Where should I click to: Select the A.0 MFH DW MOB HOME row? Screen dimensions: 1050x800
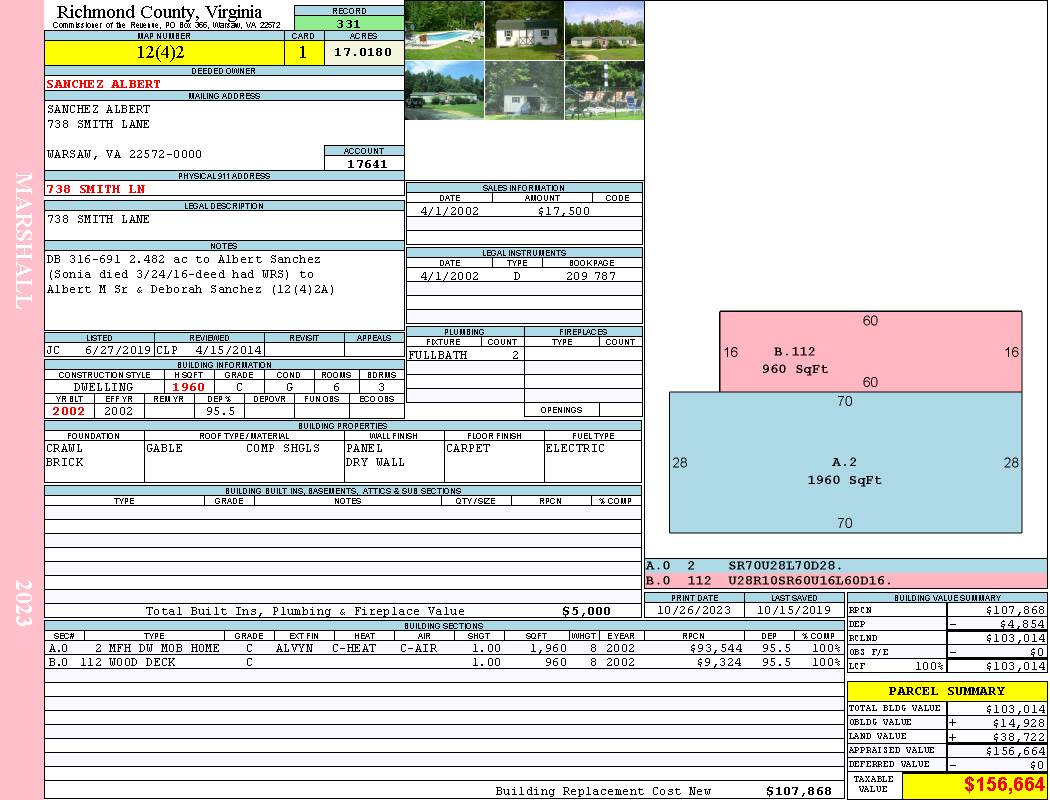(440, 648)
